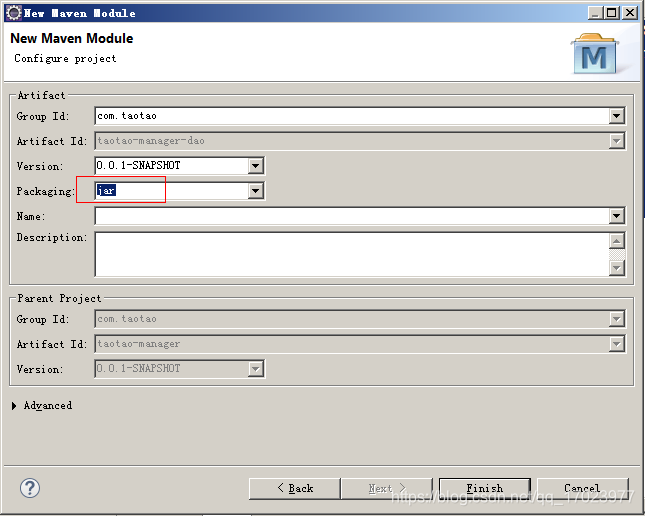Click the help question mark icon

[30, 488]
